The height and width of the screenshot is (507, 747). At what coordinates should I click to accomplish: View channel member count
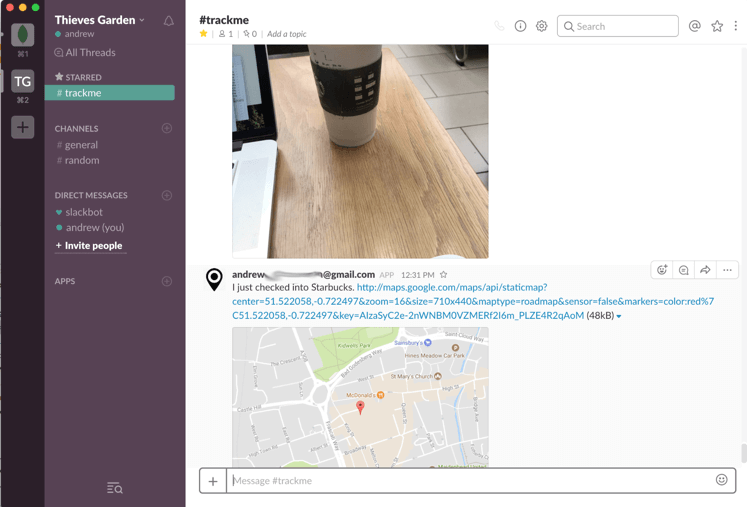pyautogui.click(x=226, y=34)
